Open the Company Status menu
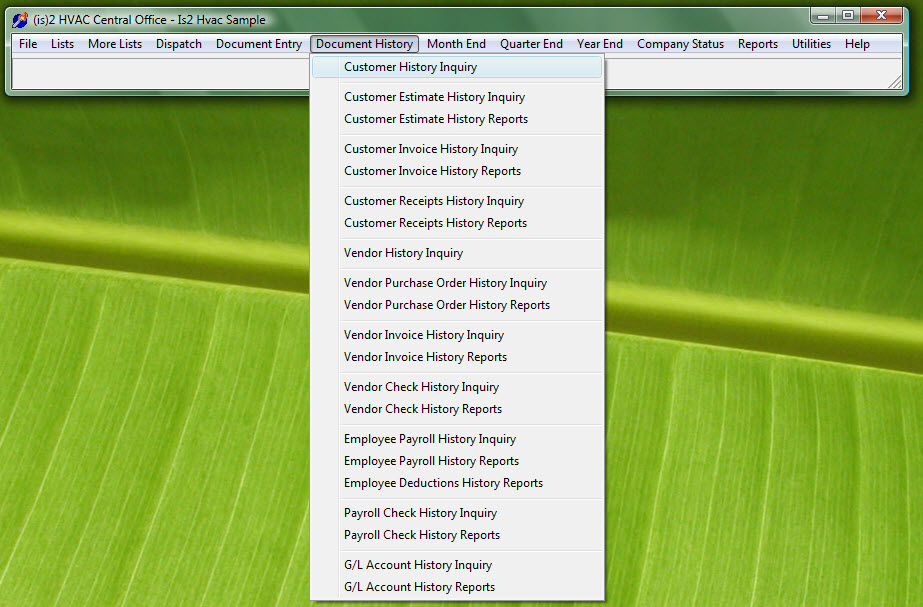This screenshot has height=607, width=923. 680,44
